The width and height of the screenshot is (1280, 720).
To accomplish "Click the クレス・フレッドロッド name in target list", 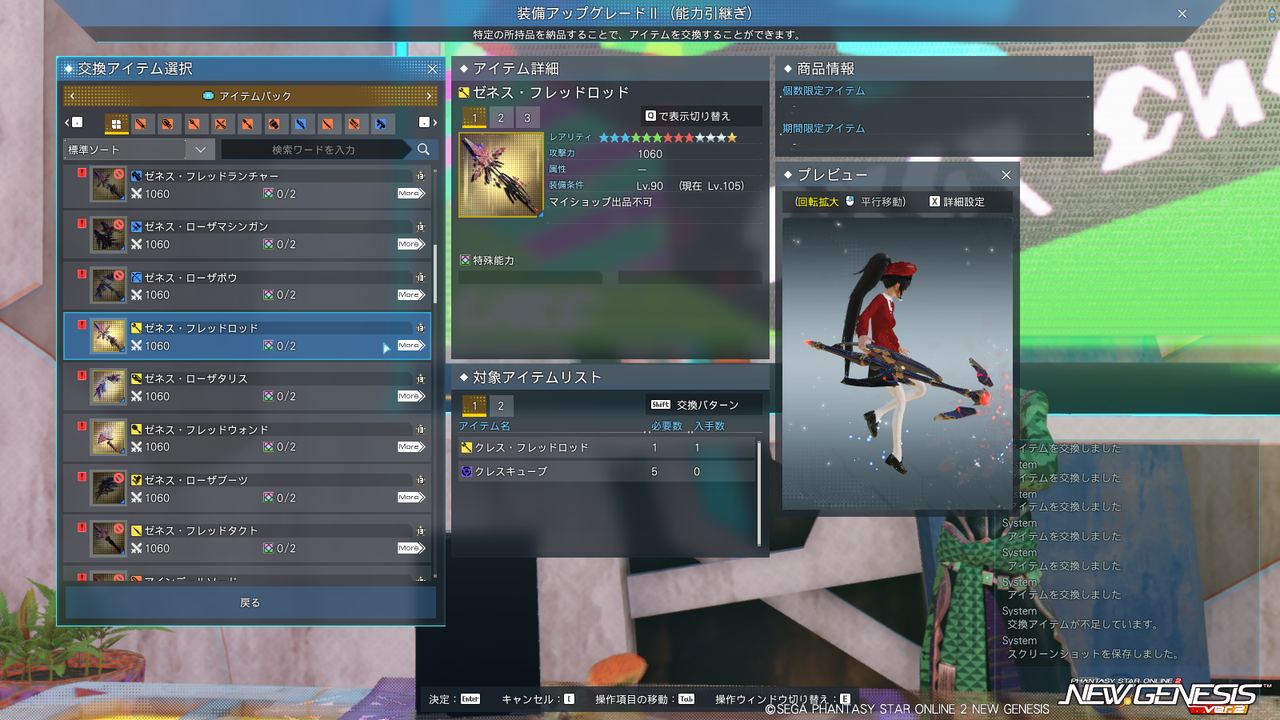I will (x=532, y=447).
